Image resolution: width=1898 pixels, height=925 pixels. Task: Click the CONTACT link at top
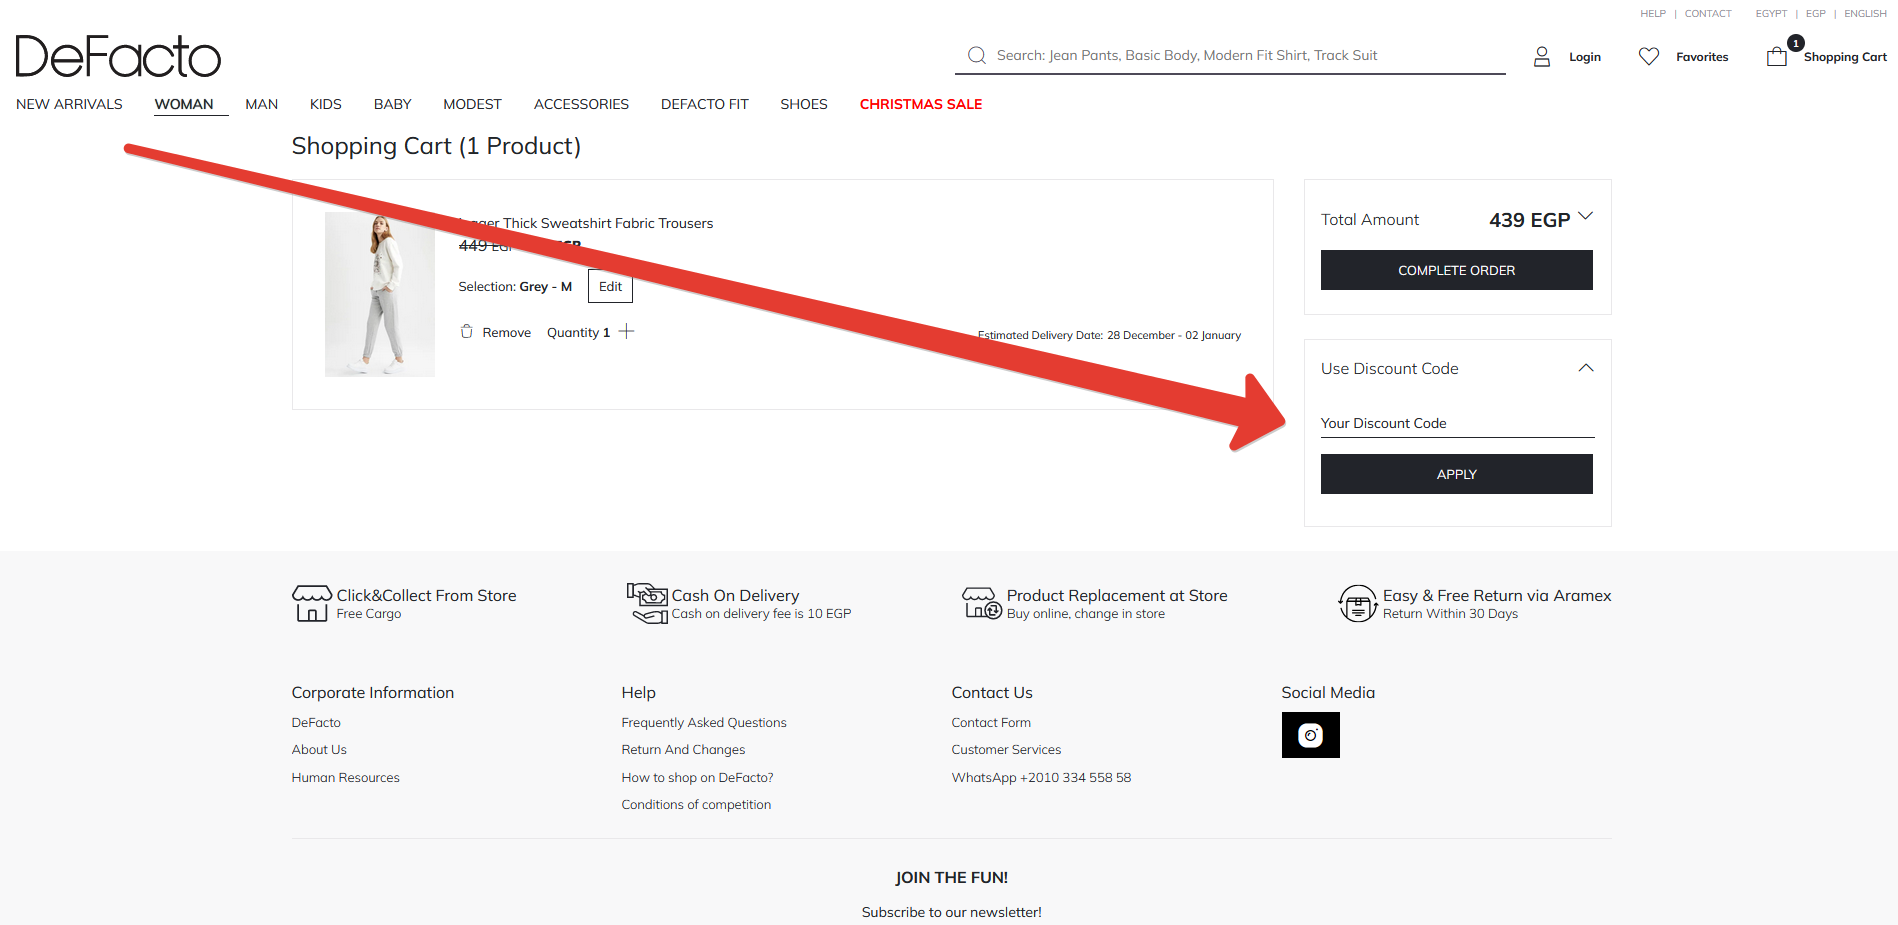[1708, 14]
